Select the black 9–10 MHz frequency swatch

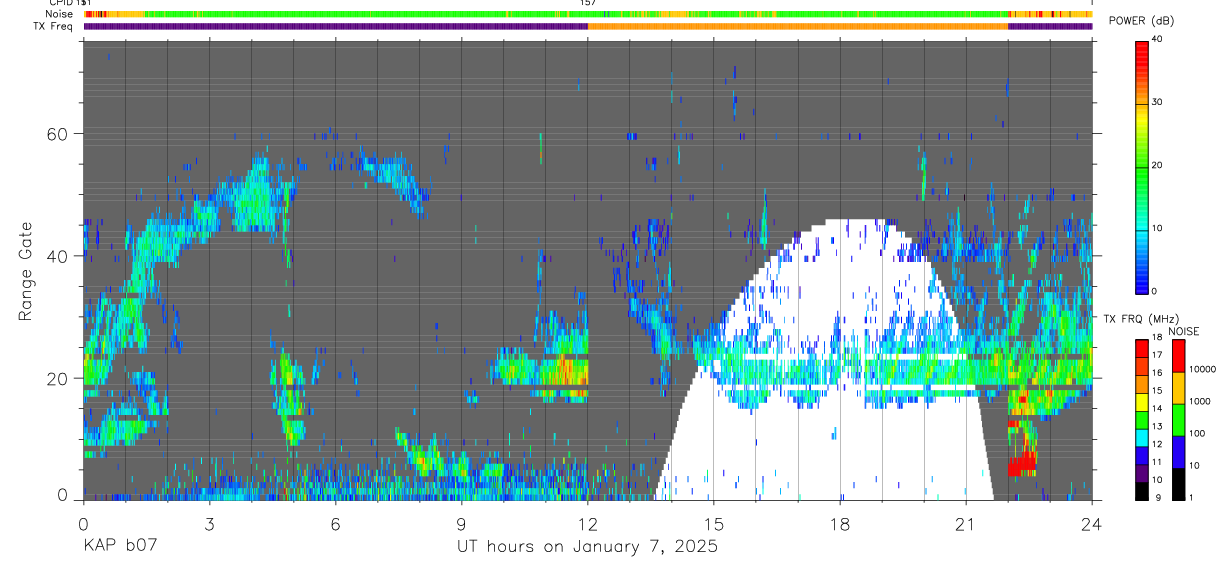pos(1141,491)
